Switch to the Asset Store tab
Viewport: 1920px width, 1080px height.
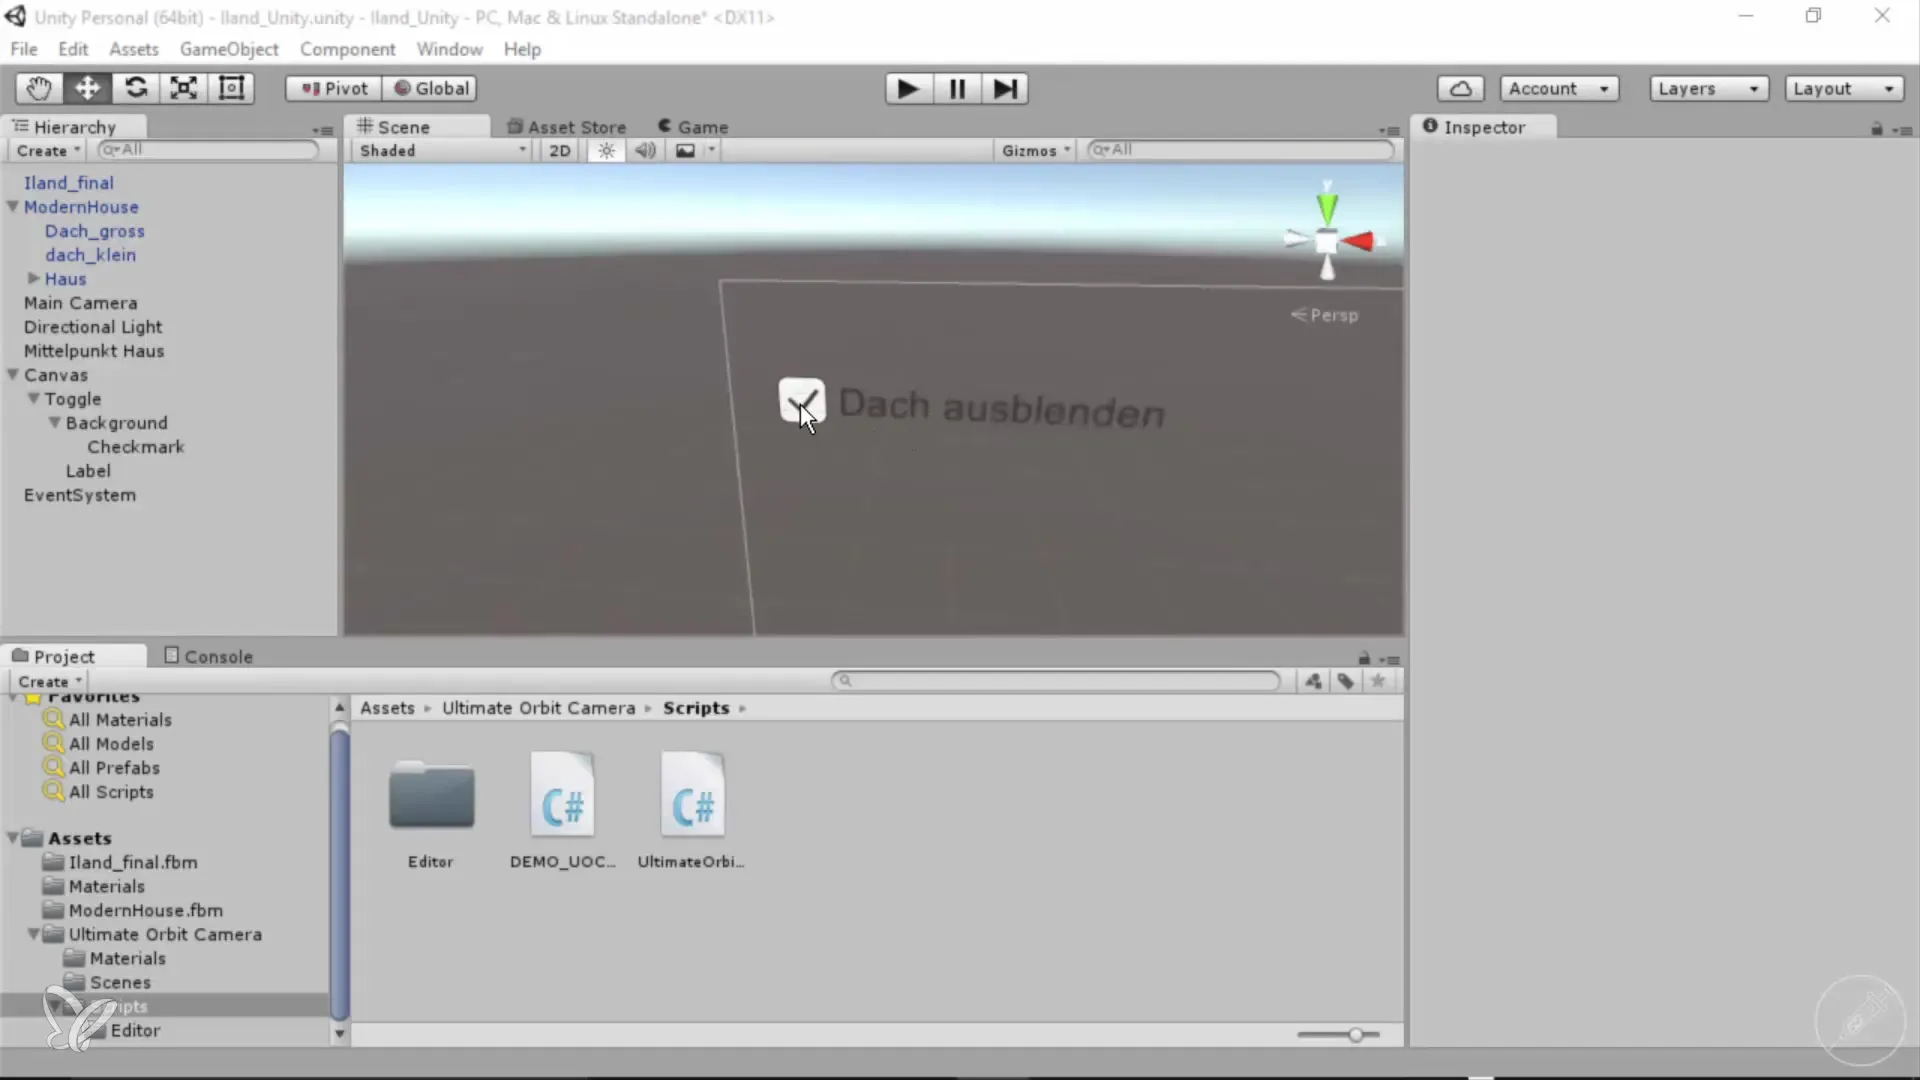[567, 127]
